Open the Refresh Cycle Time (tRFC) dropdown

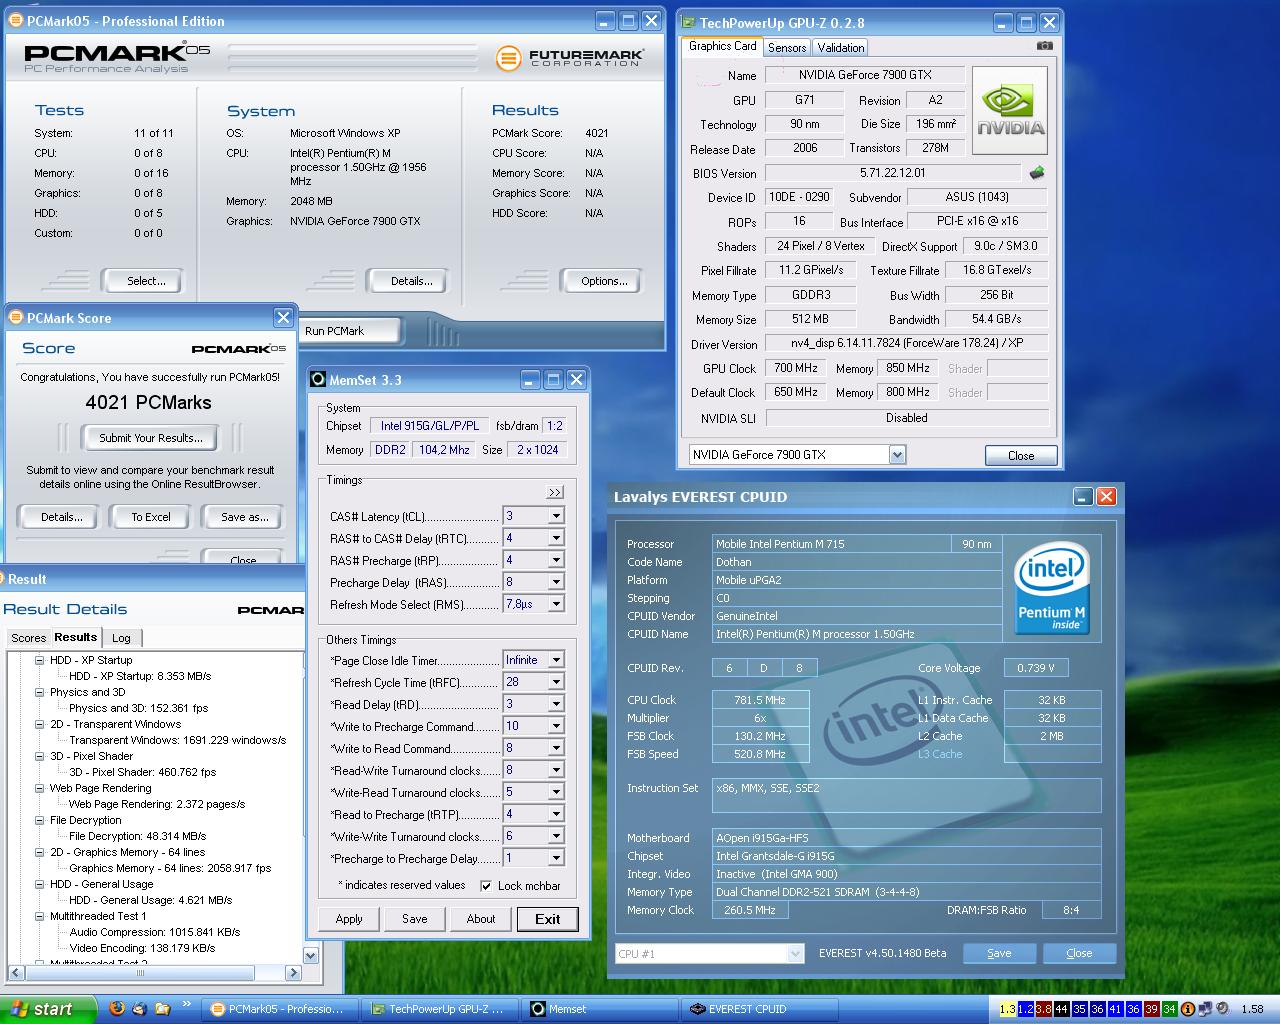(556, 682)
